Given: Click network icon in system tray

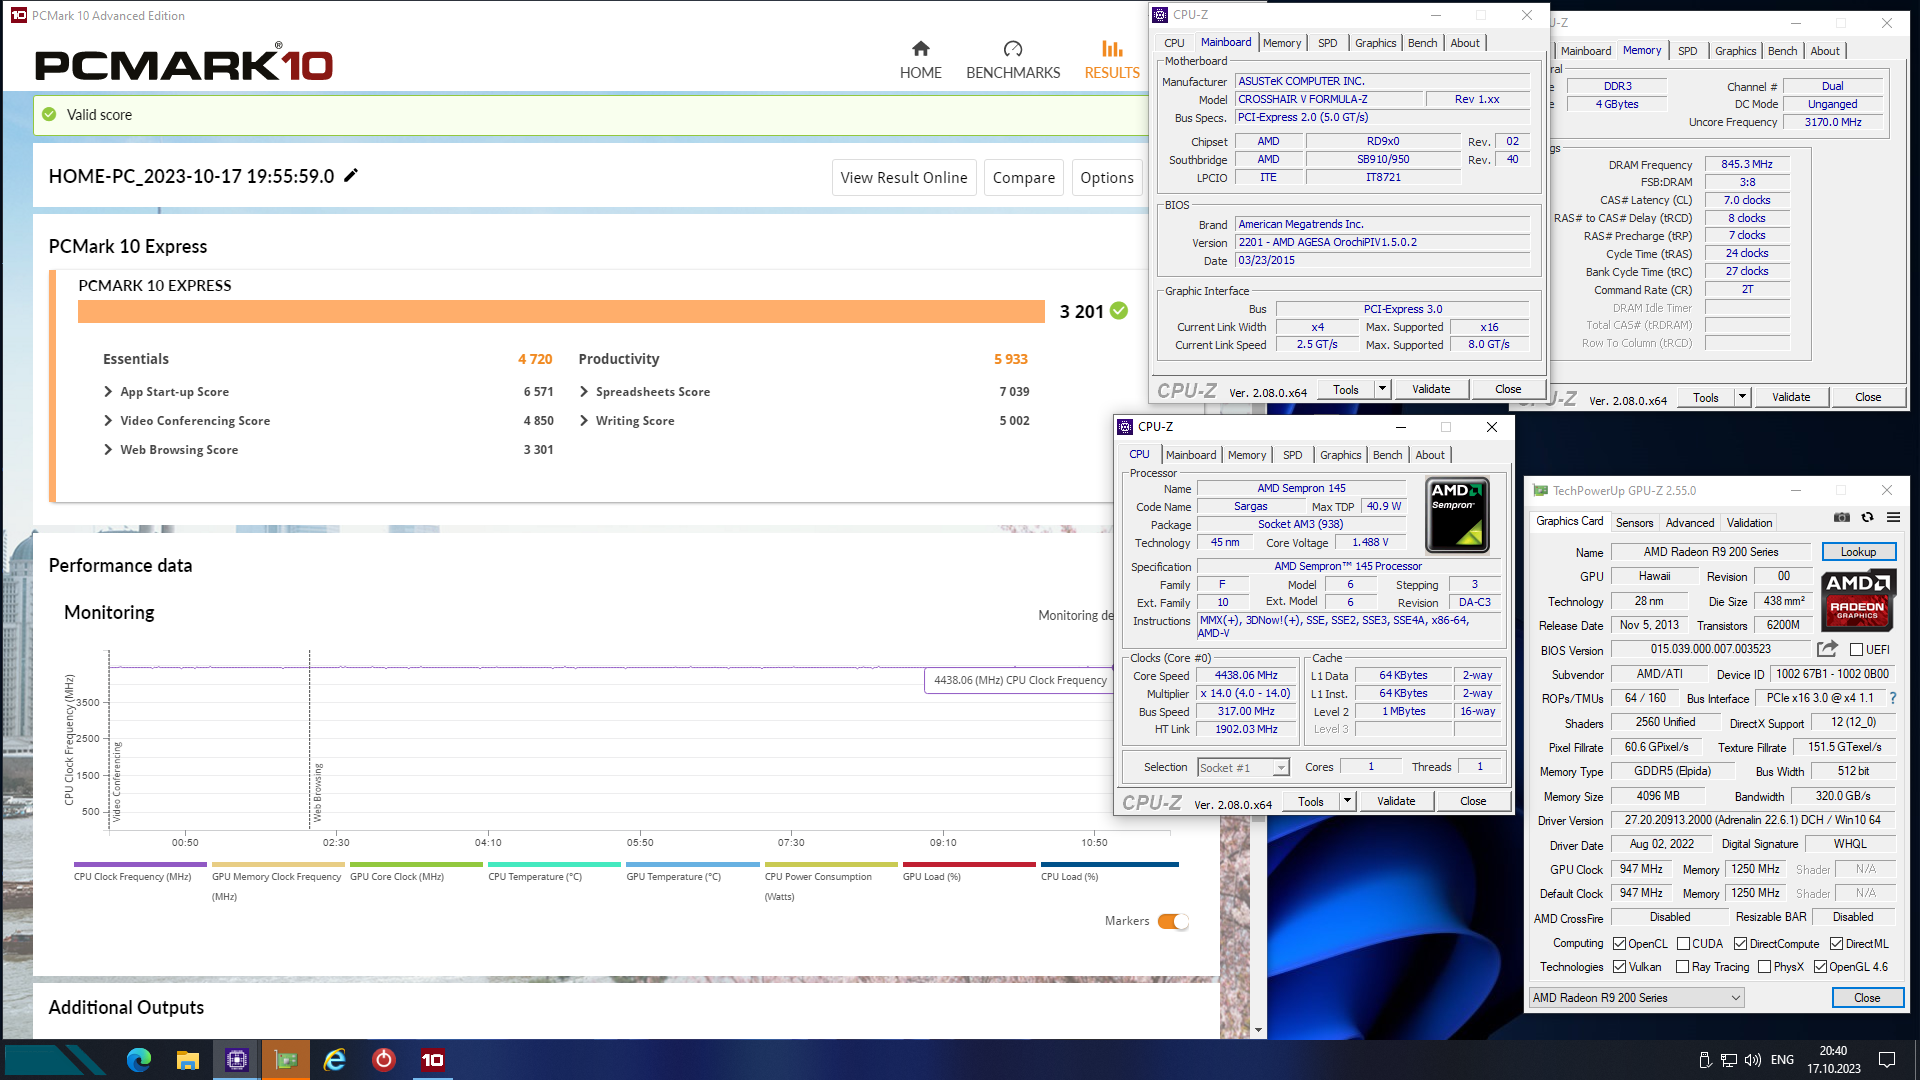Looking at the screenshot, I should [x=1729, y=1060].
